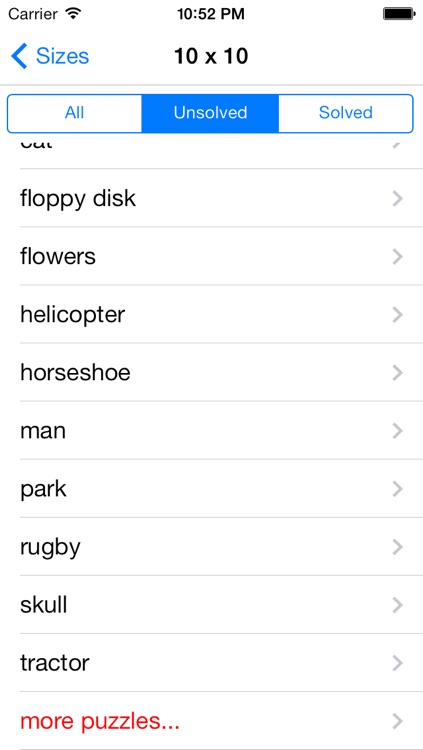Tap the chevron on the skull row
The height and width of the screenshot is (750, 423).
point(397,605)
